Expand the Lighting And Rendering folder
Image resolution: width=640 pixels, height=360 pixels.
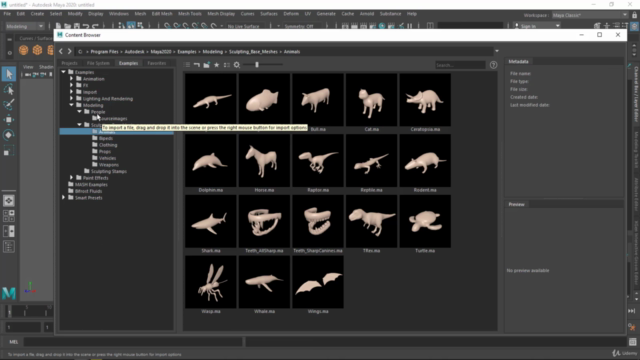71,98
